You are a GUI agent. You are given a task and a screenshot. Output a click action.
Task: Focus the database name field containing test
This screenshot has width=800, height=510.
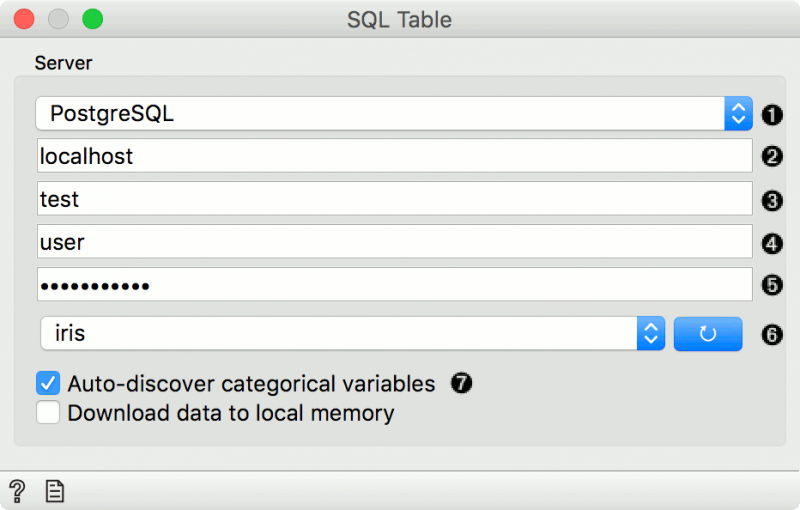394,199
